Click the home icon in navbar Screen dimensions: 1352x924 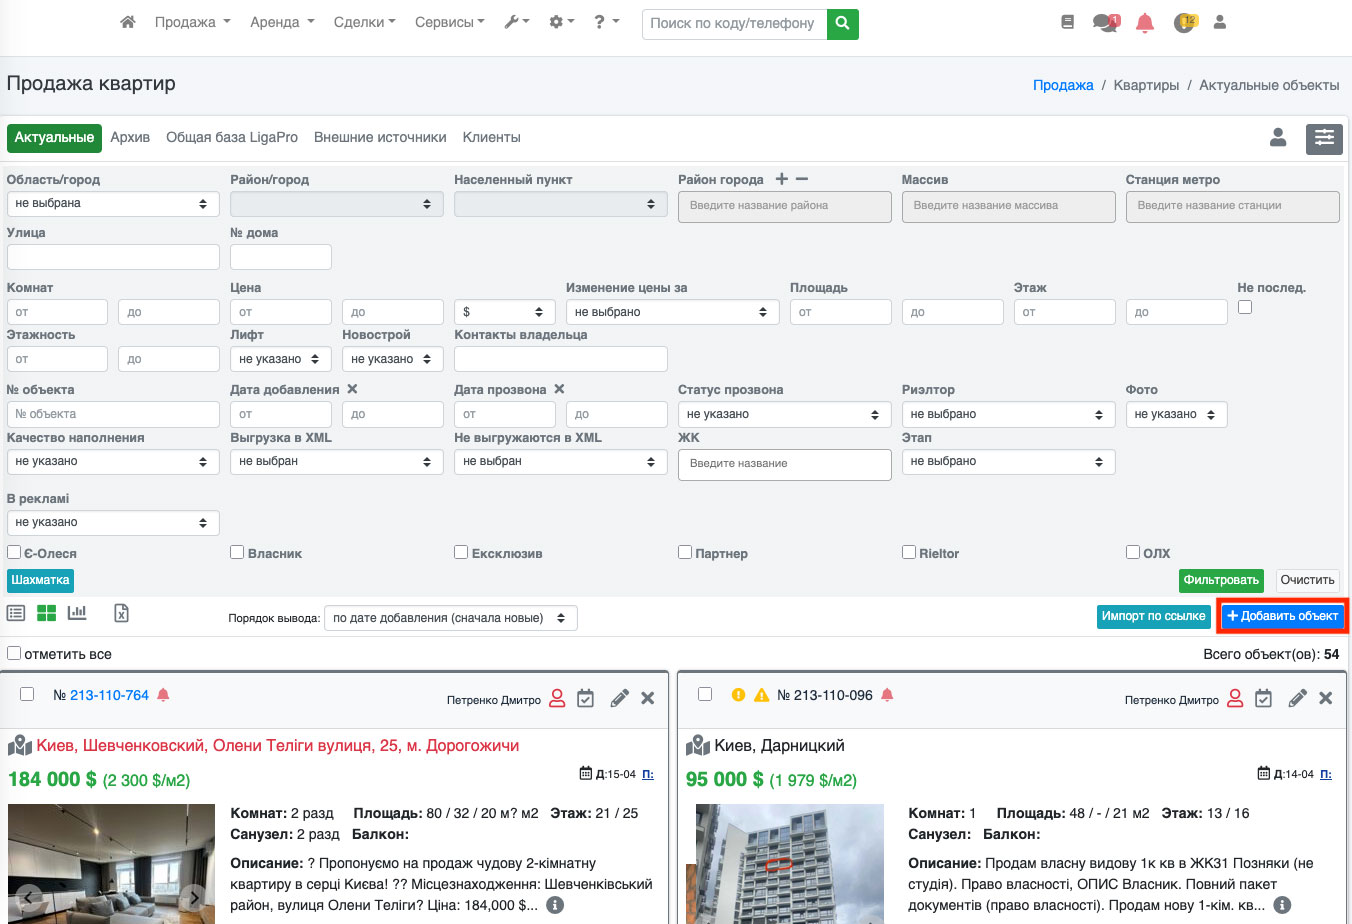point(127,22)
